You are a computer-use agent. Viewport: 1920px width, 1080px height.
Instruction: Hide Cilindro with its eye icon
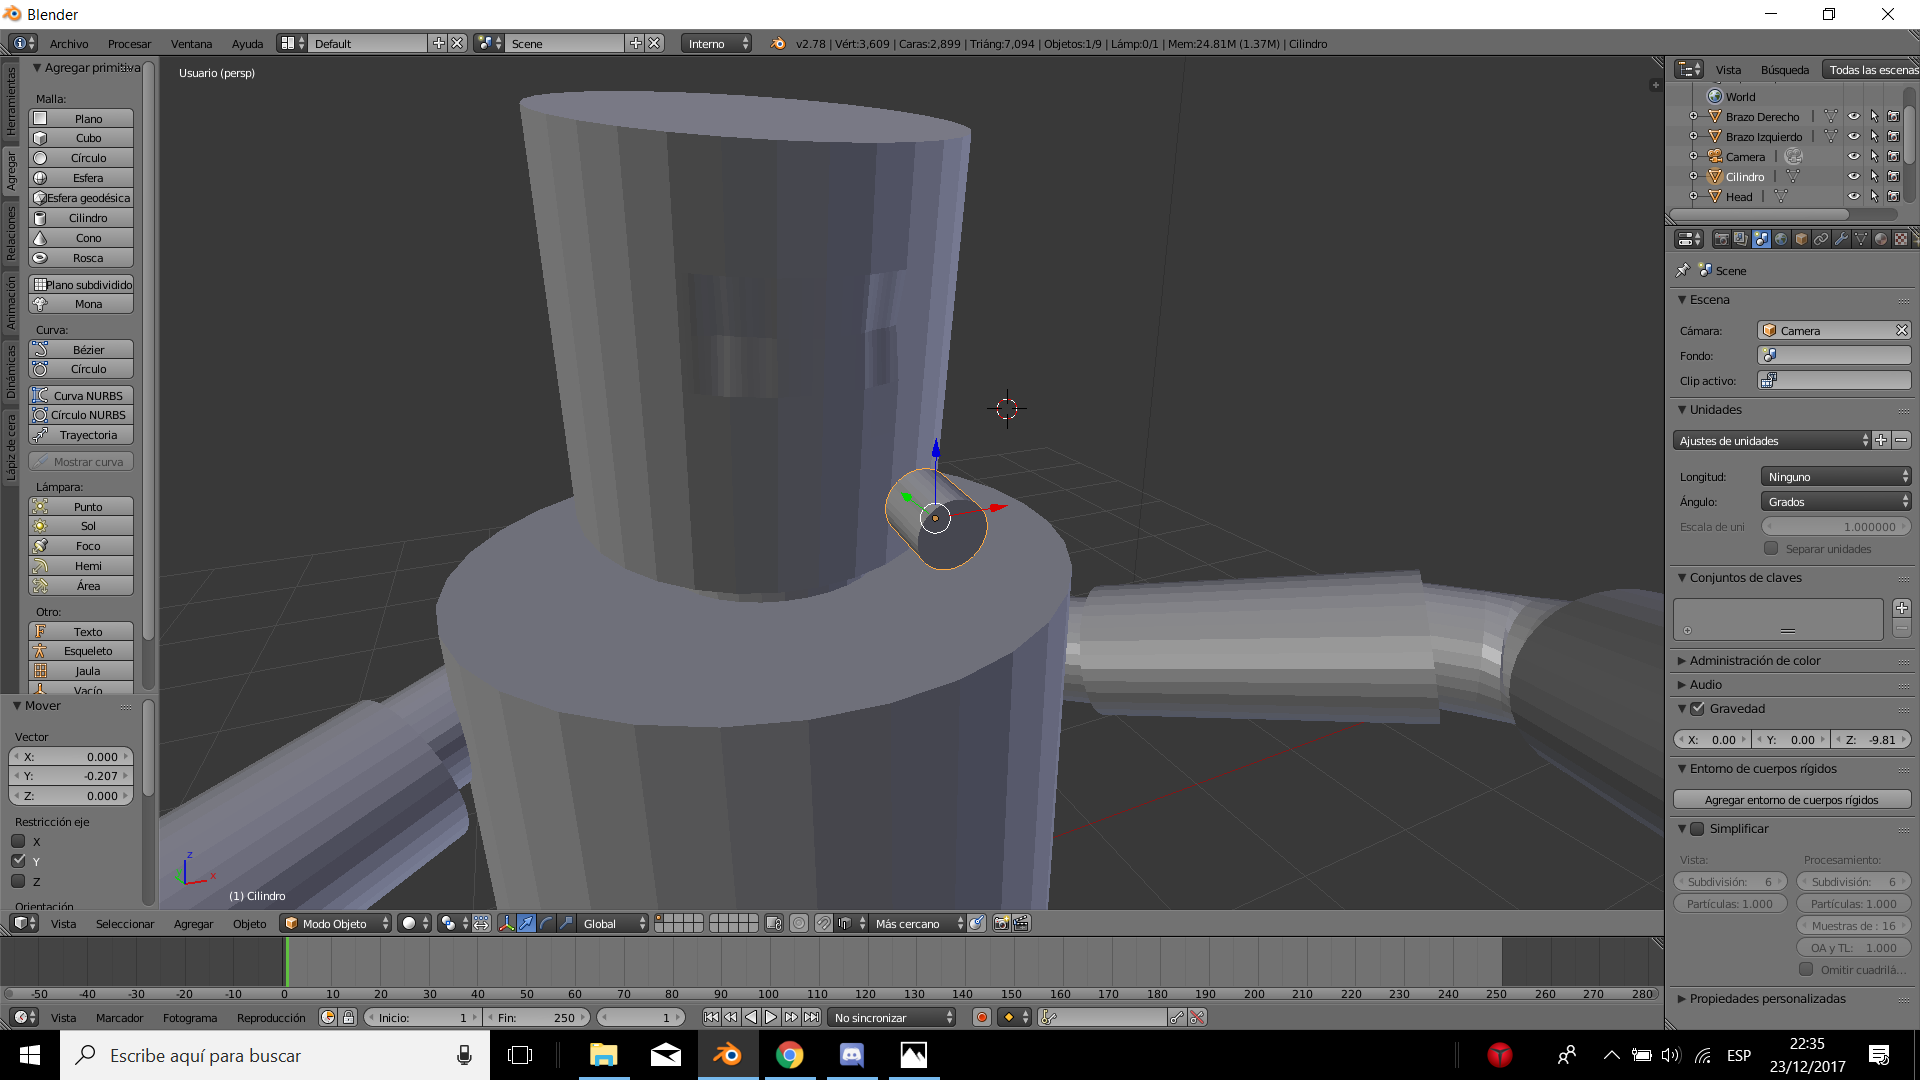coord(1853,176)
